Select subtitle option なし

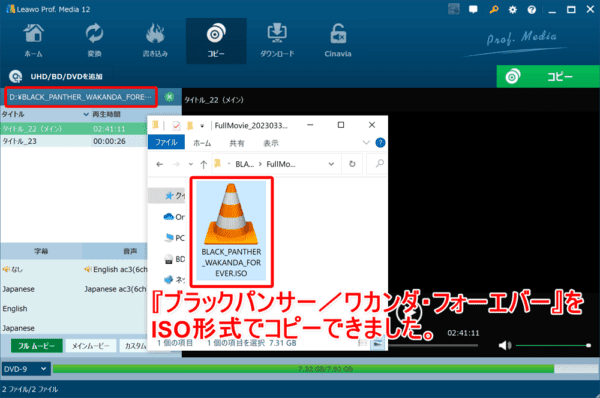pos(13,269)
